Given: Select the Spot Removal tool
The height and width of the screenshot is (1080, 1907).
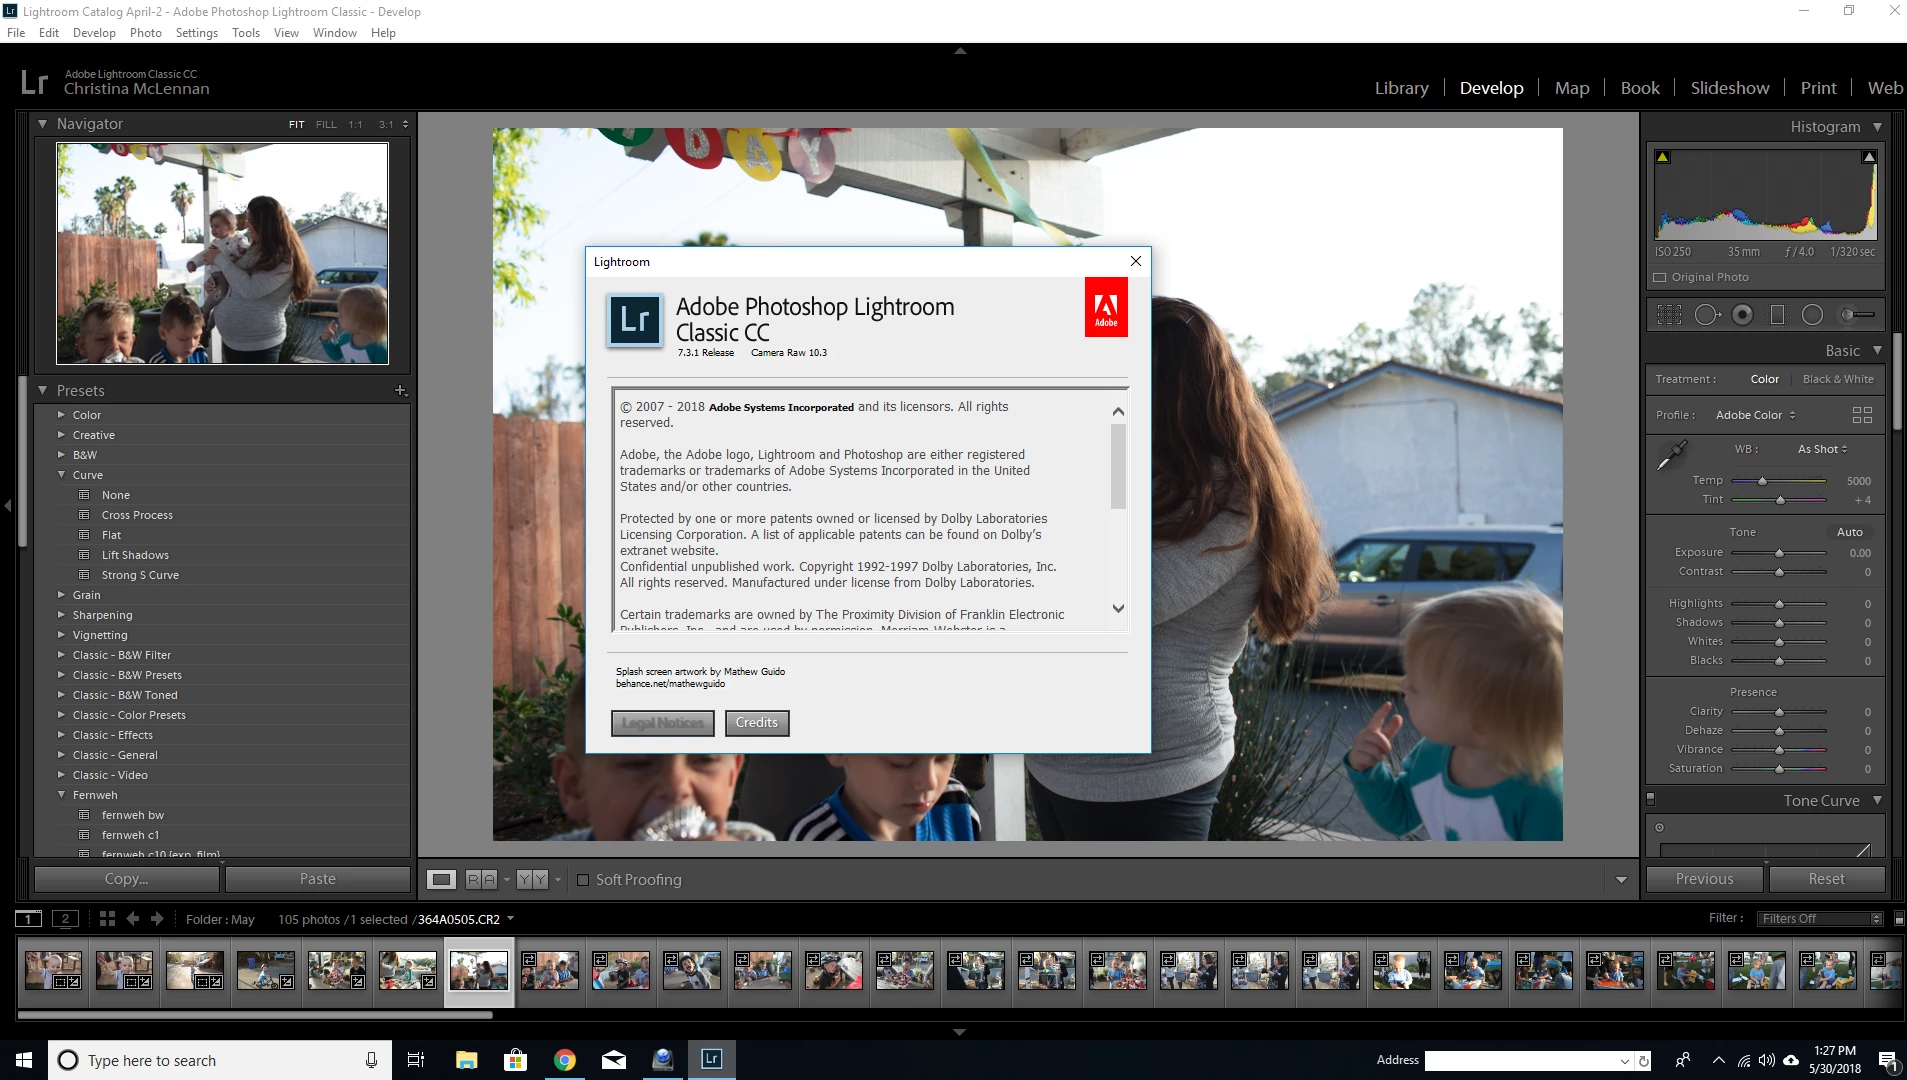Looking at the screenshot, I should [x=1707, y=315].
